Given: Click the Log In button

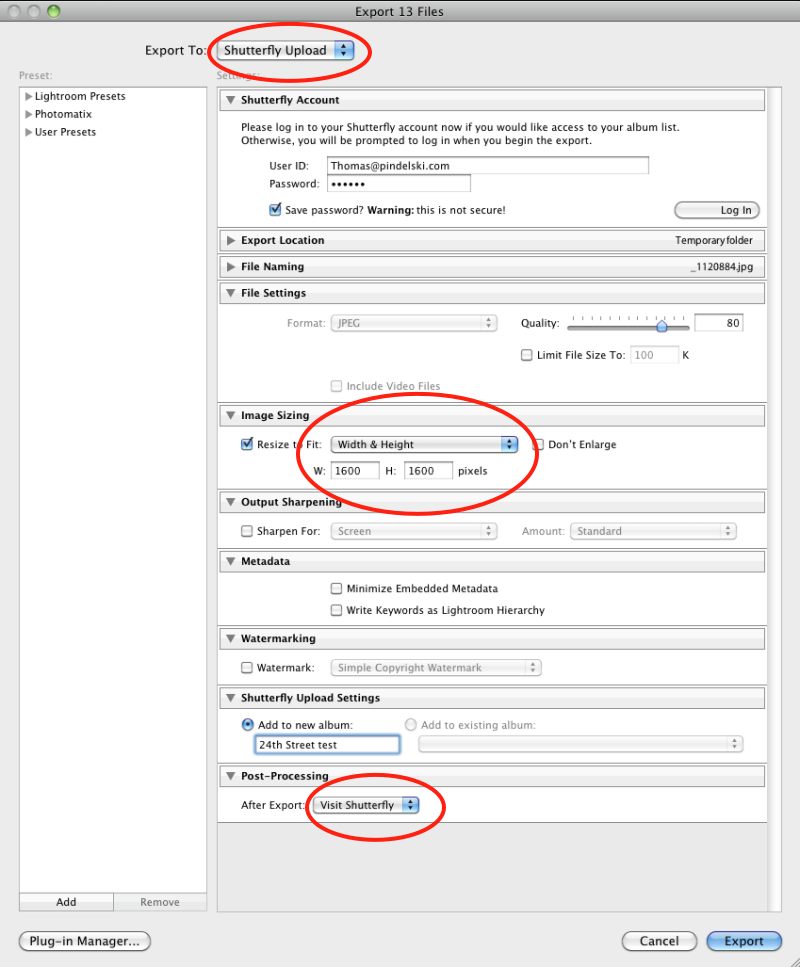Looking at the screenshot, I should pyautogui.click(x=717, y=210).
